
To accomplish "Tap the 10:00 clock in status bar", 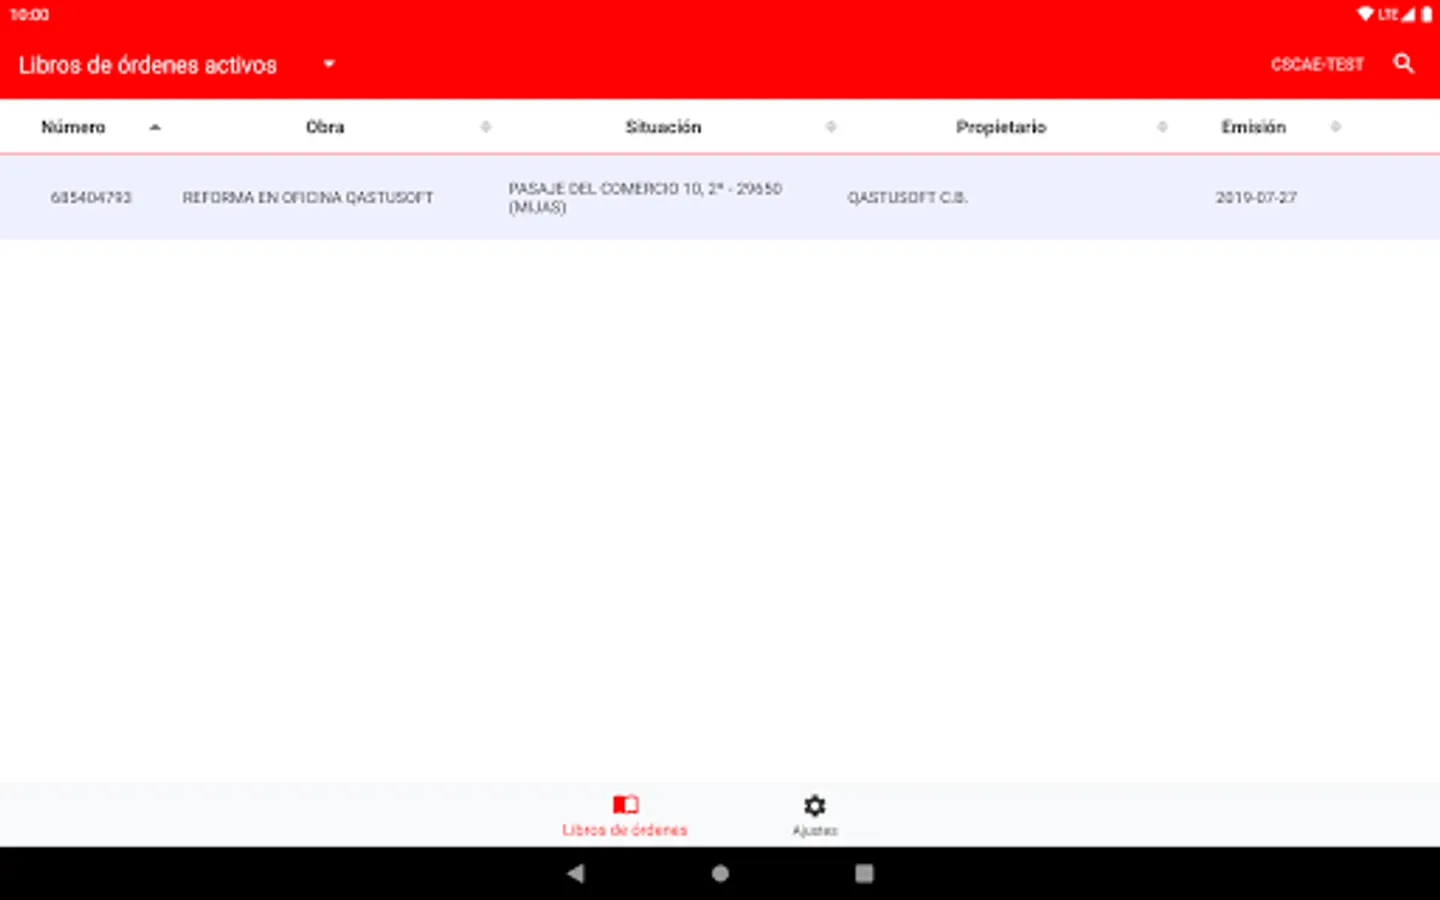I will (30, 14).
